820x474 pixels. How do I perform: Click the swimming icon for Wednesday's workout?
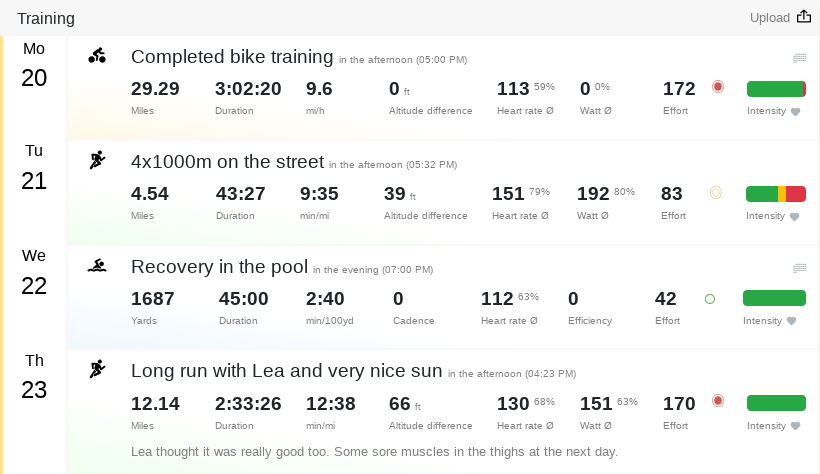97,265
